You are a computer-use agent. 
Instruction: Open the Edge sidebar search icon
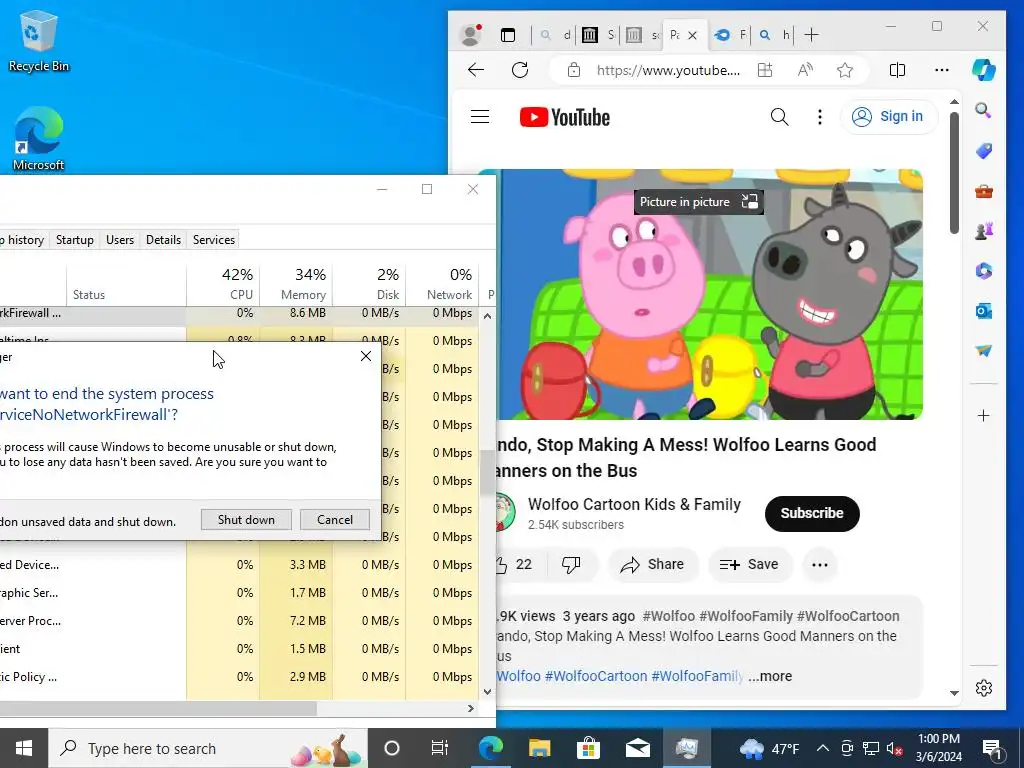click(984, 110)
